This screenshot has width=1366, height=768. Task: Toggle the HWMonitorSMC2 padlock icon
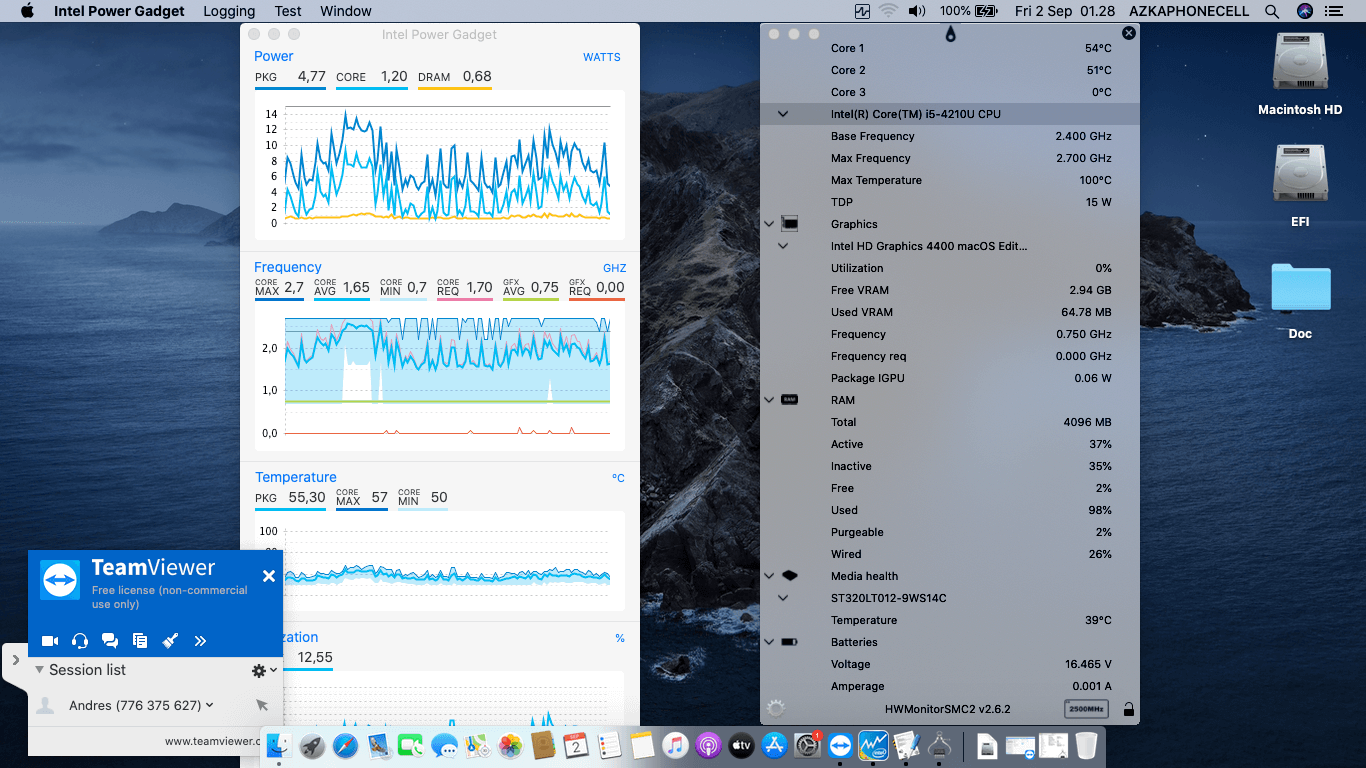1128,709
